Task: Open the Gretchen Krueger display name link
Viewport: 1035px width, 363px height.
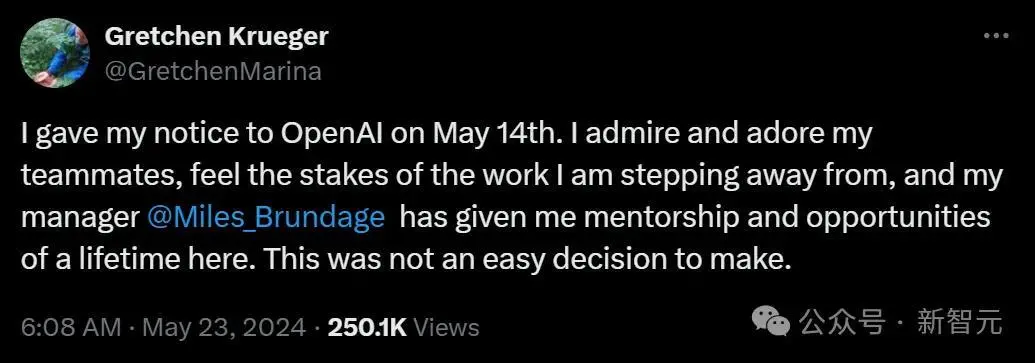Action: point(217,37)
